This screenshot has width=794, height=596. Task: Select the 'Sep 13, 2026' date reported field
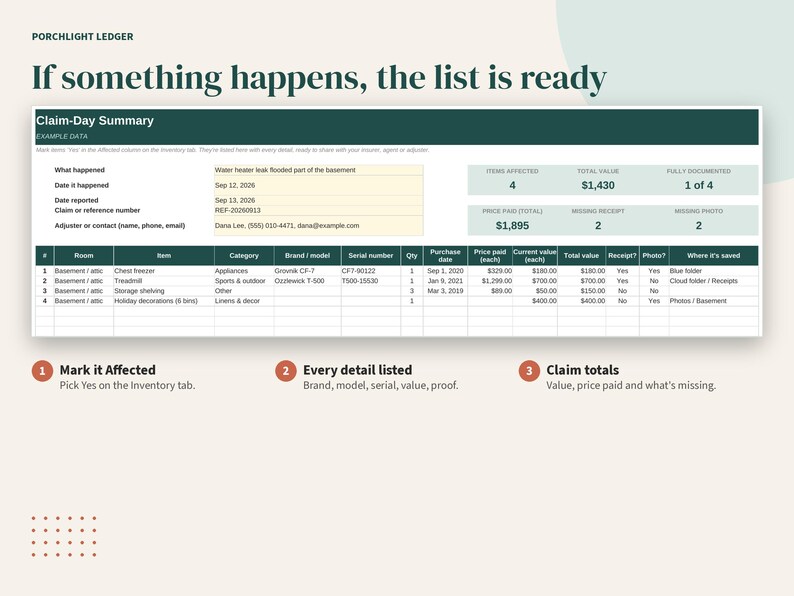point(319,201)
